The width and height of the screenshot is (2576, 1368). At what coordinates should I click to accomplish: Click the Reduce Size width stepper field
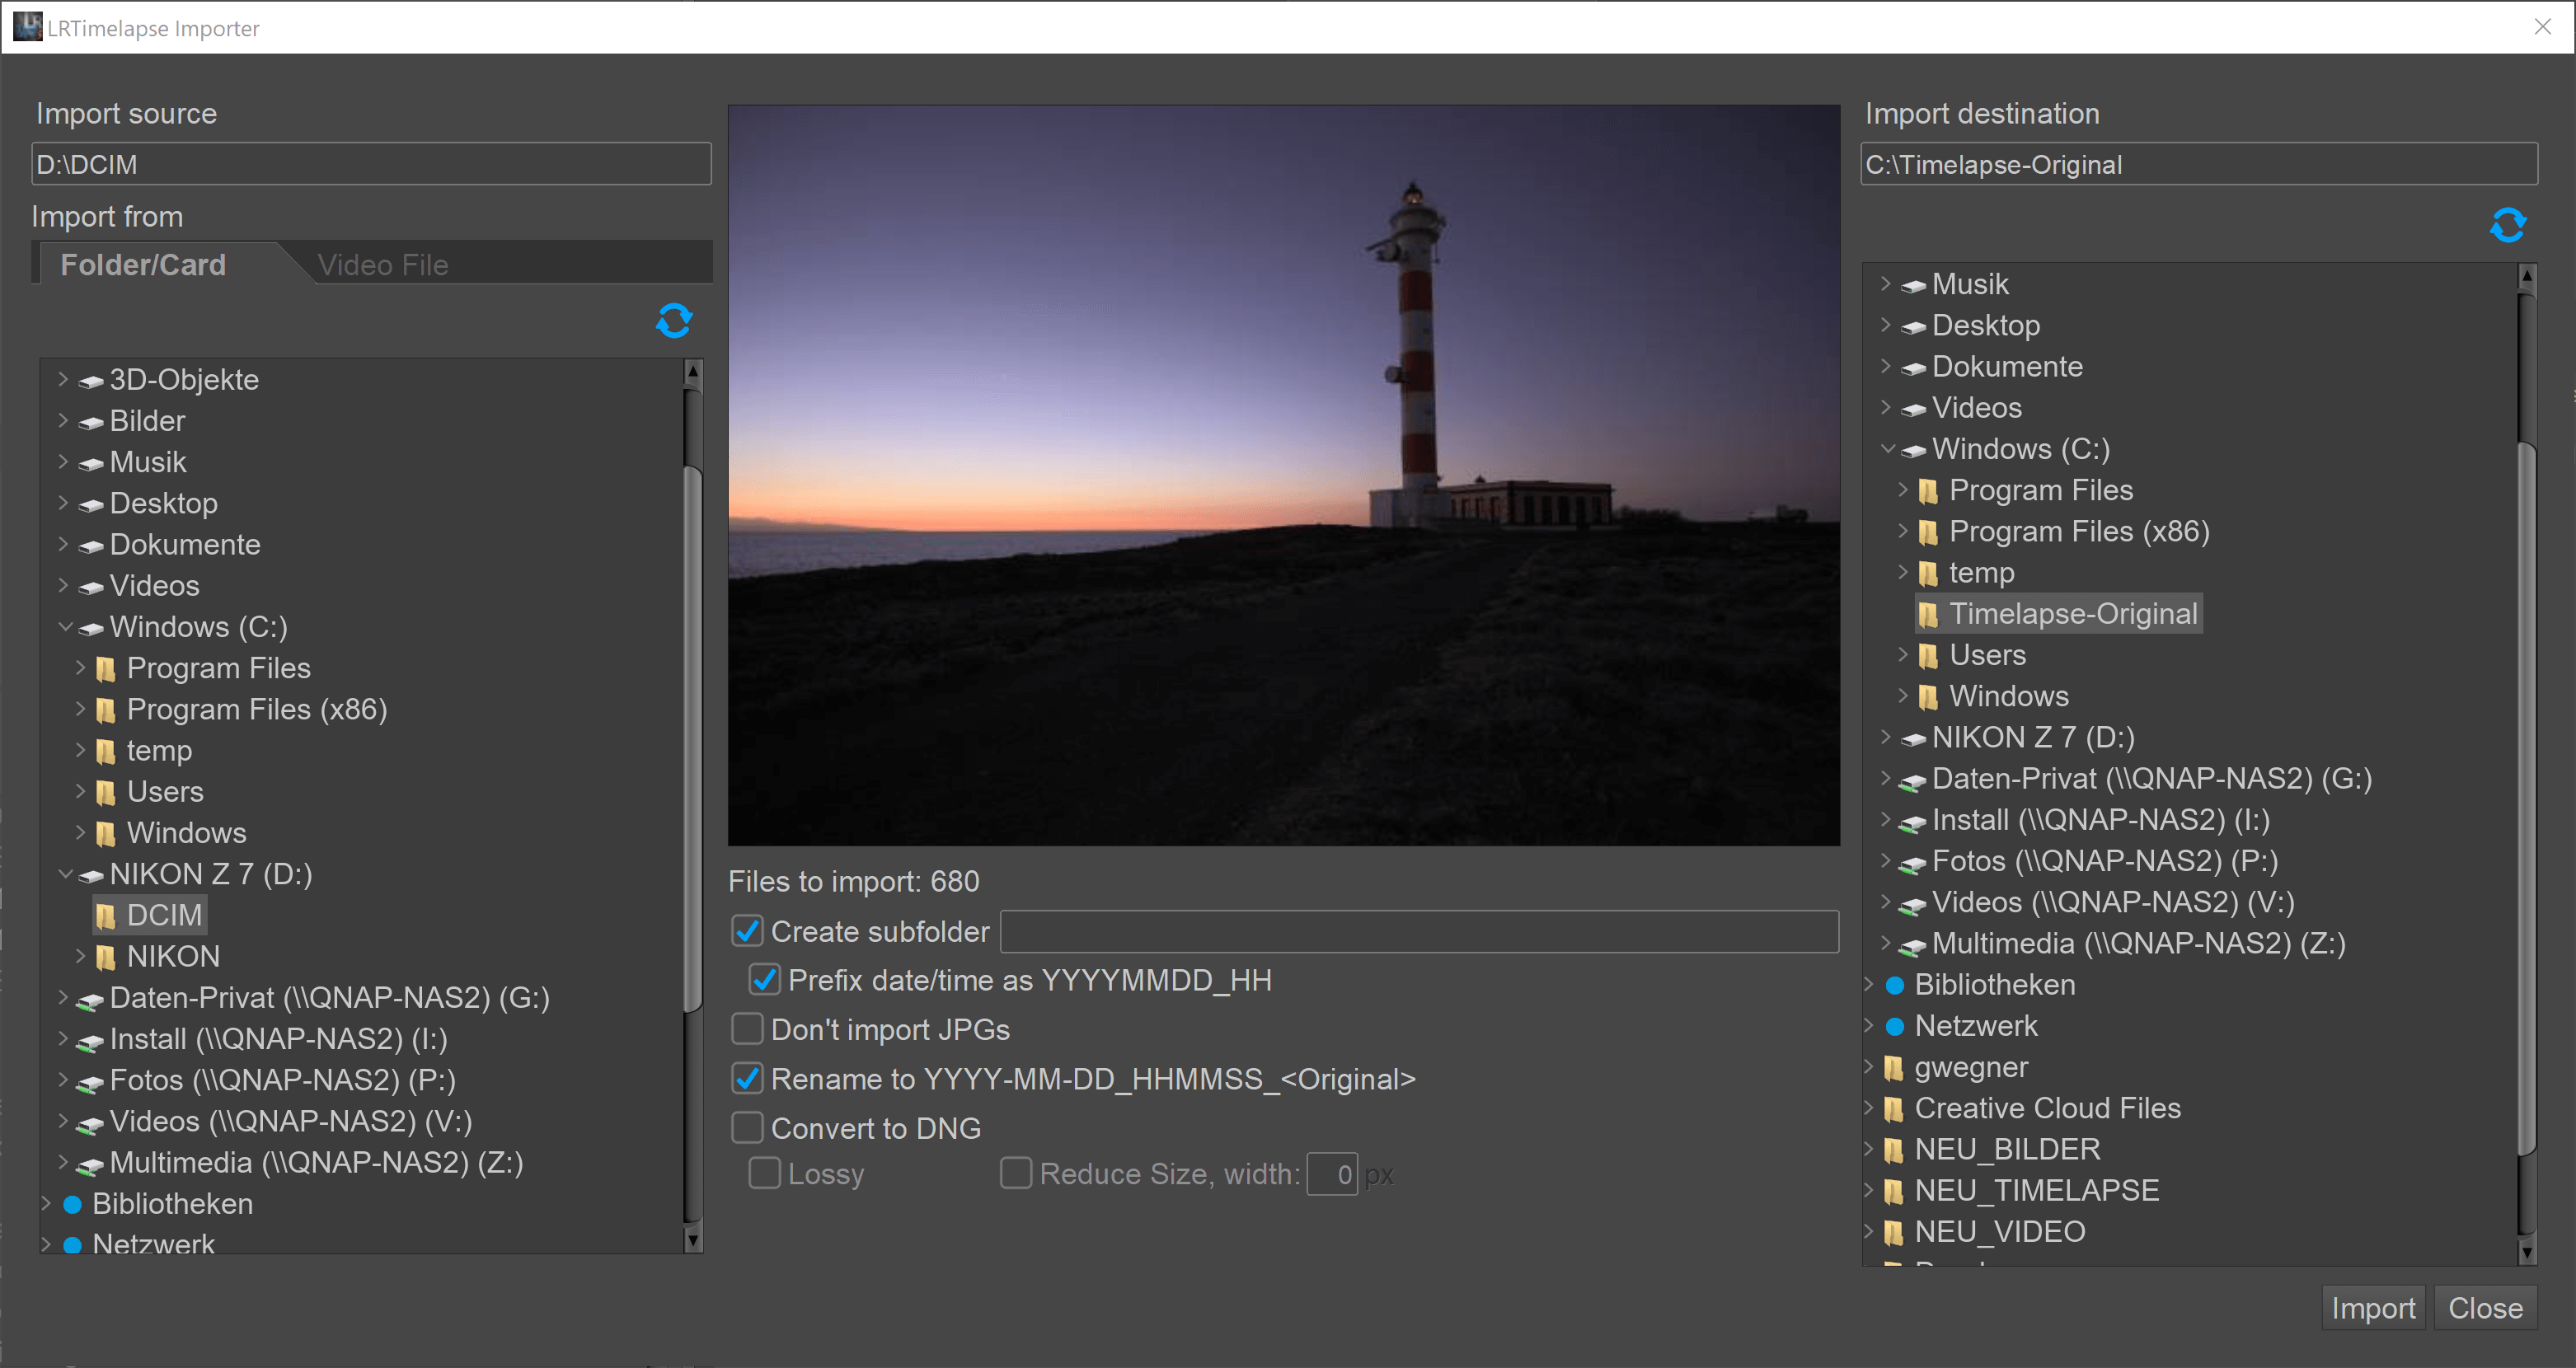point(1333,1173)
